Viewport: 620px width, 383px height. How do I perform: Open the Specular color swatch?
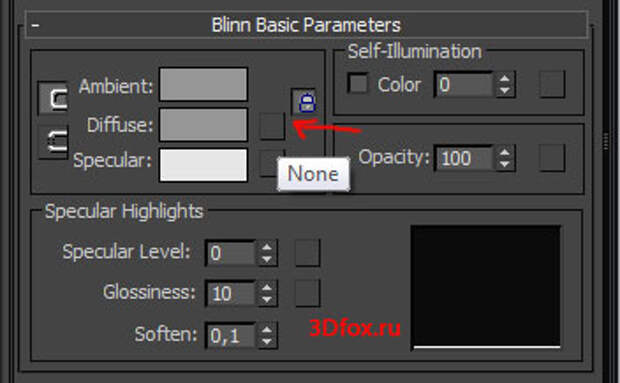click(x=204, y=165)
